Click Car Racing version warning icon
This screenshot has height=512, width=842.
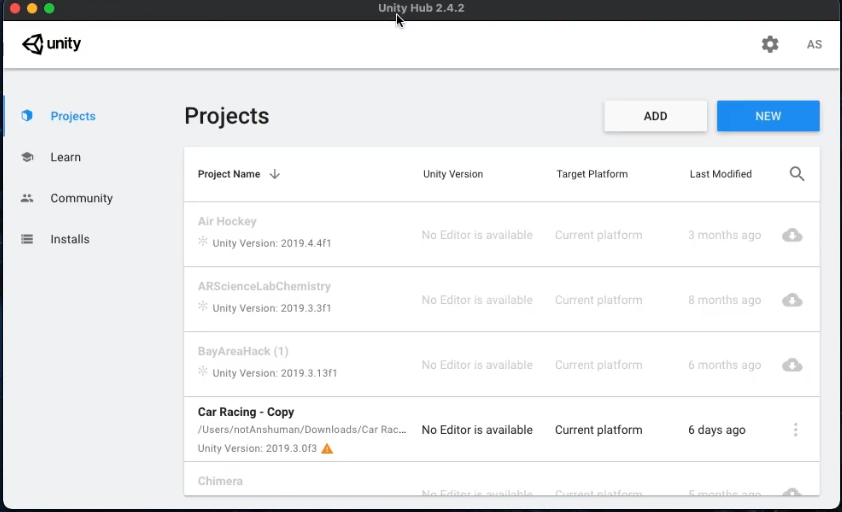pos(327,449)
